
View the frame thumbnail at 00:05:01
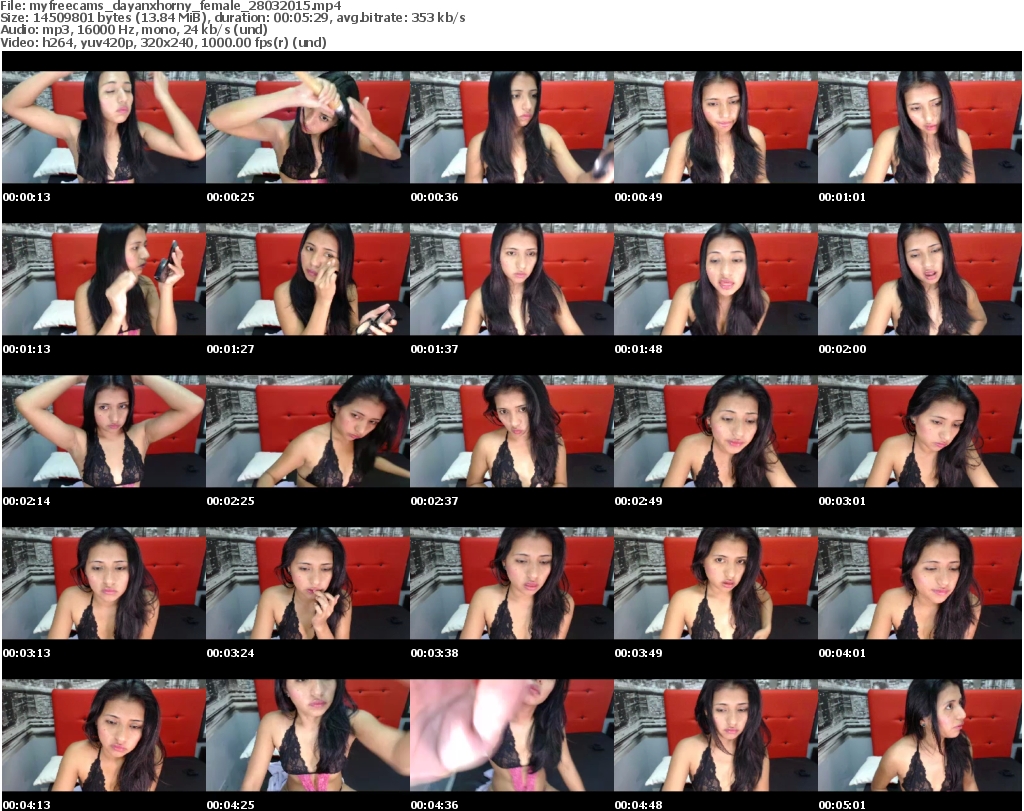(x=920, y=735)
